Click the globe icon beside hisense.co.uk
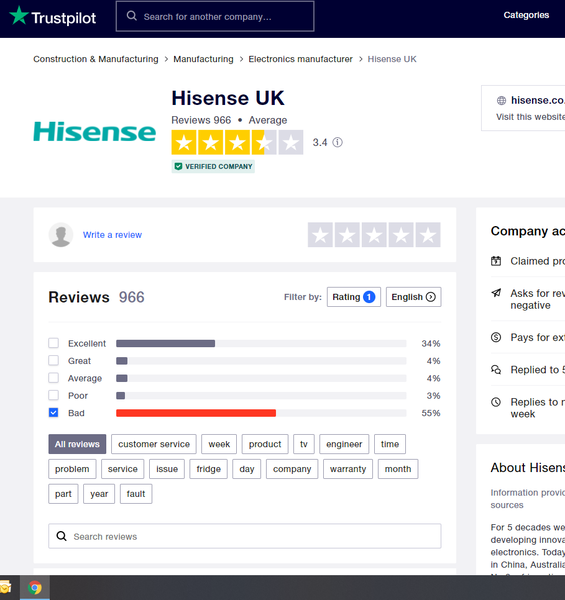Screen dimensions: 565x600 tap(501, 101)
